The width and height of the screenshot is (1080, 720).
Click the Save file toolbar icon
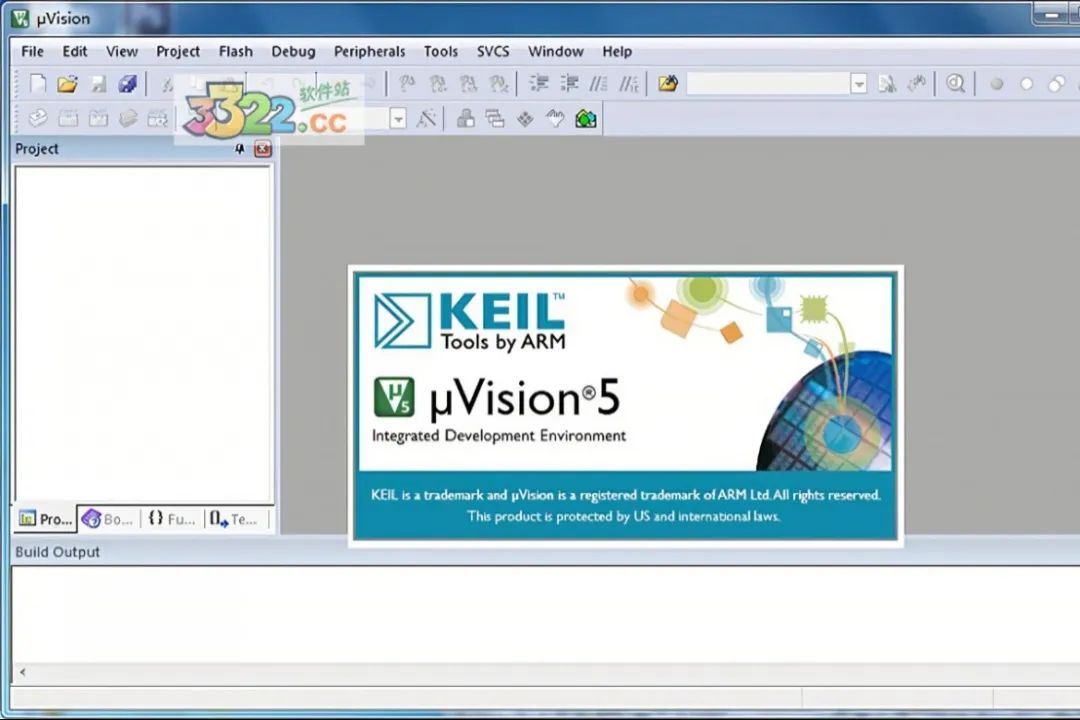pyautogui.click(x=98, y=84)
